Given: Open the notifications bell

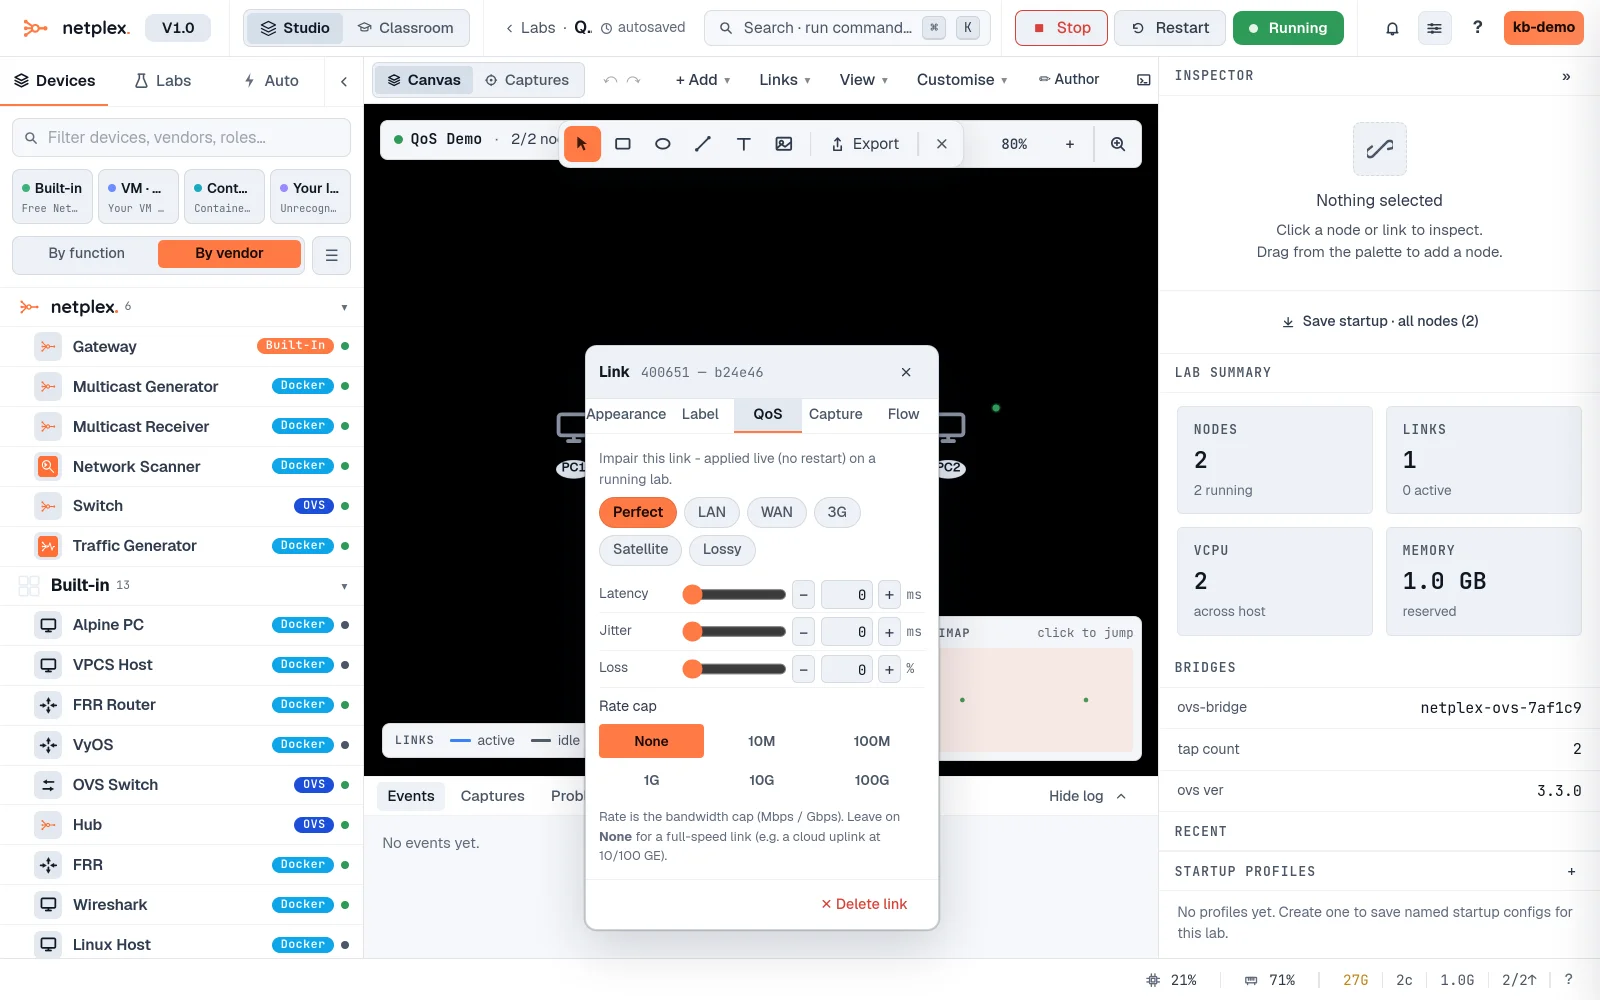Looking at the screenshot, I should [1392, 28].
